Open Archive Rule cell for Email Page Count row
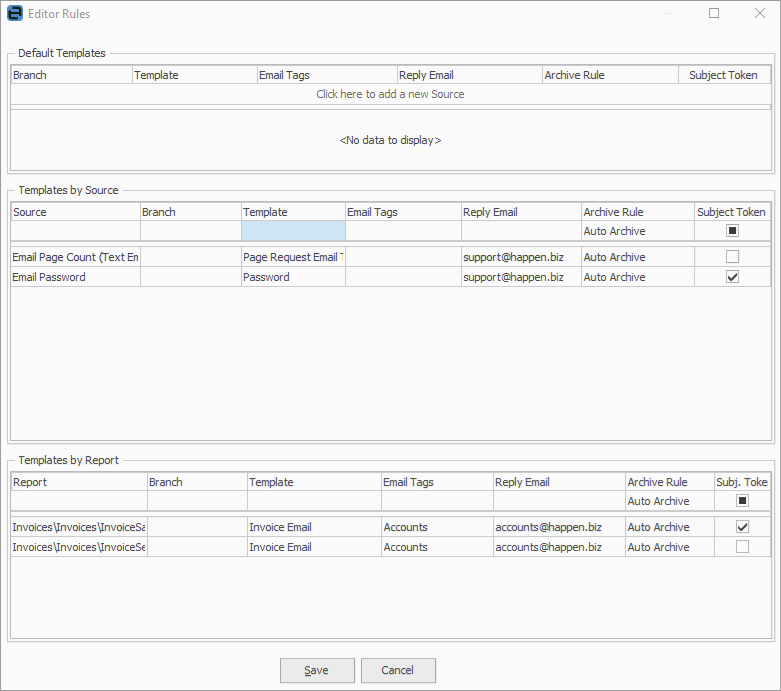The image size is (781, 691). (x=637, y=257)
